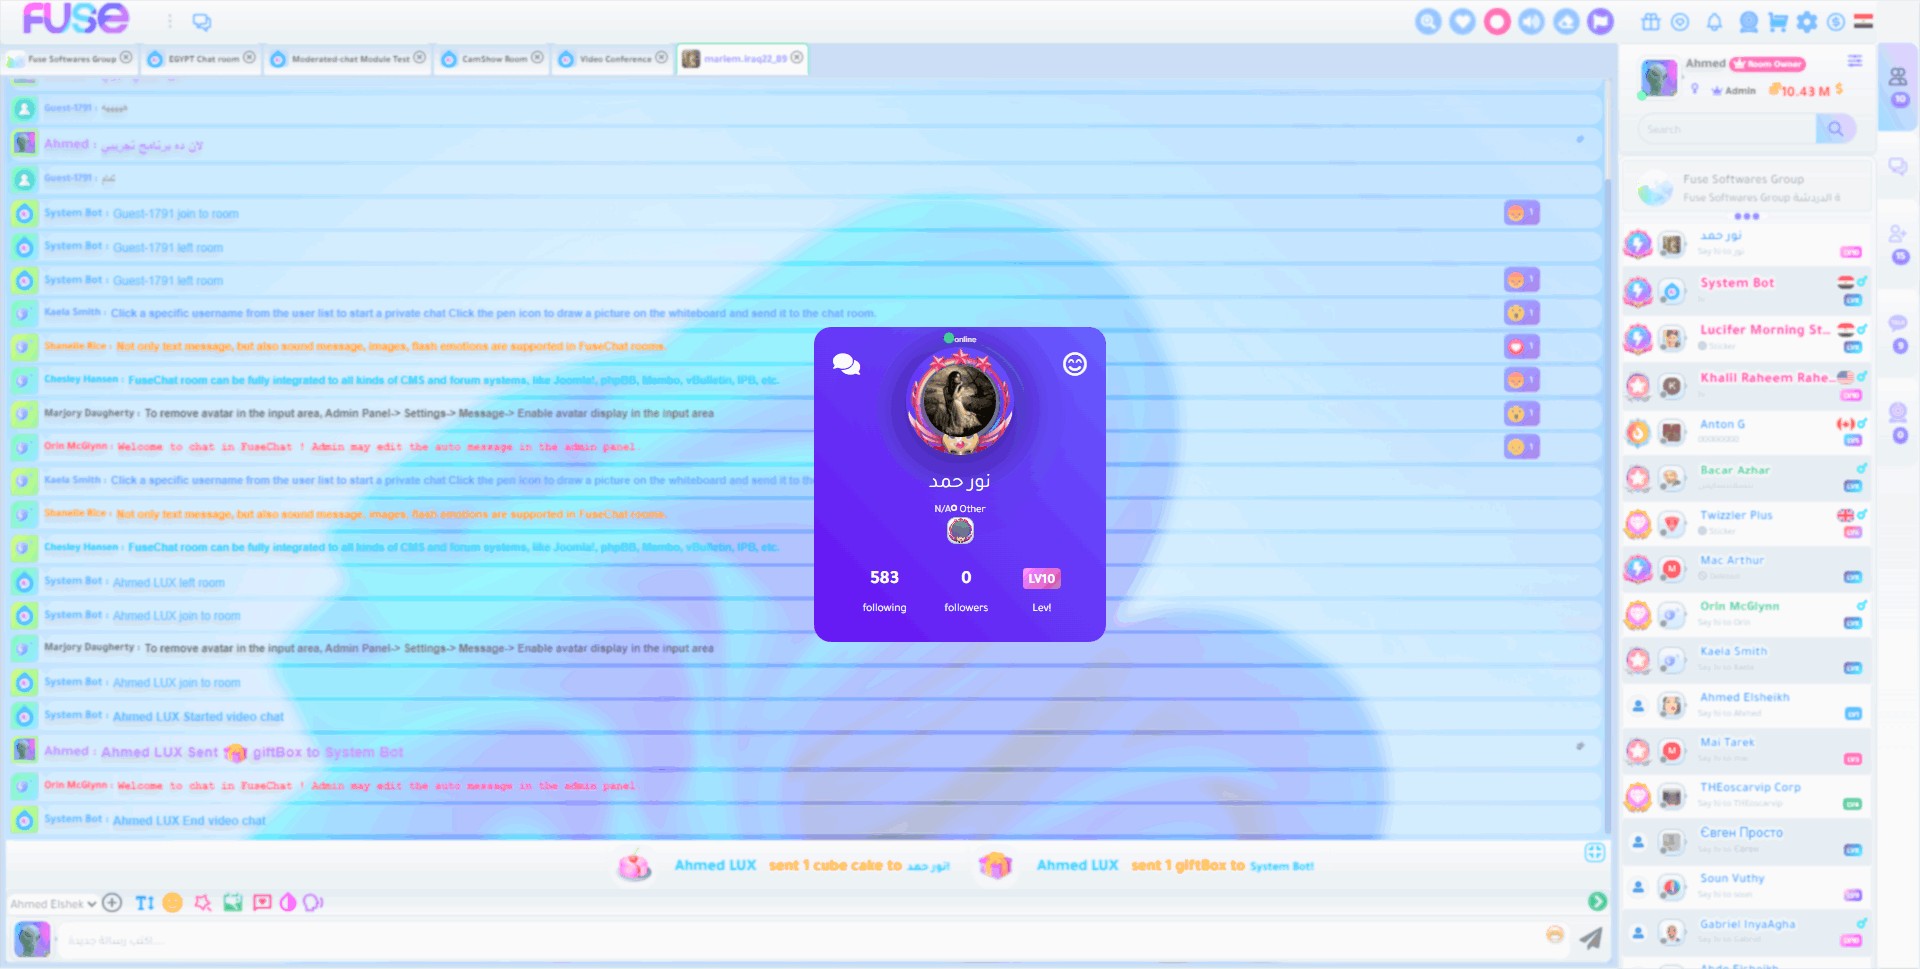
Task: Open the Egypt flag language selector
Action: coord(1863,21)
